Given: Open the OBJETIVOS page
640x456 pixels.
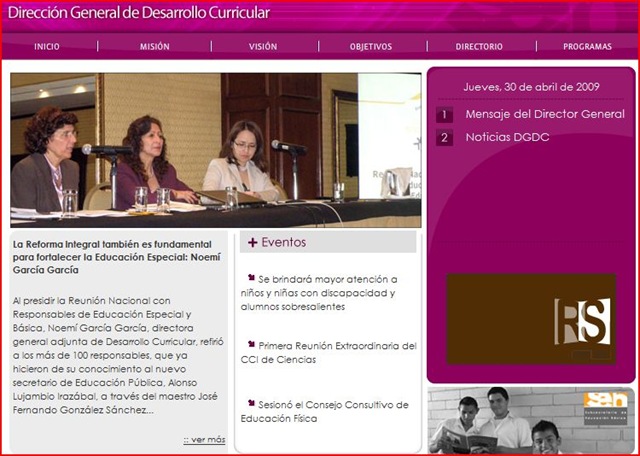Looking at the screenshot, I should [371, 47].
